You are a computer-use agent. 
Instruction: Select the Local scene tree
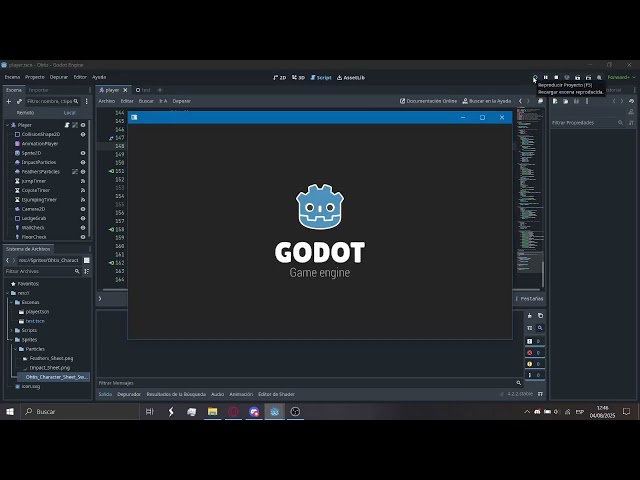point(69,113)
